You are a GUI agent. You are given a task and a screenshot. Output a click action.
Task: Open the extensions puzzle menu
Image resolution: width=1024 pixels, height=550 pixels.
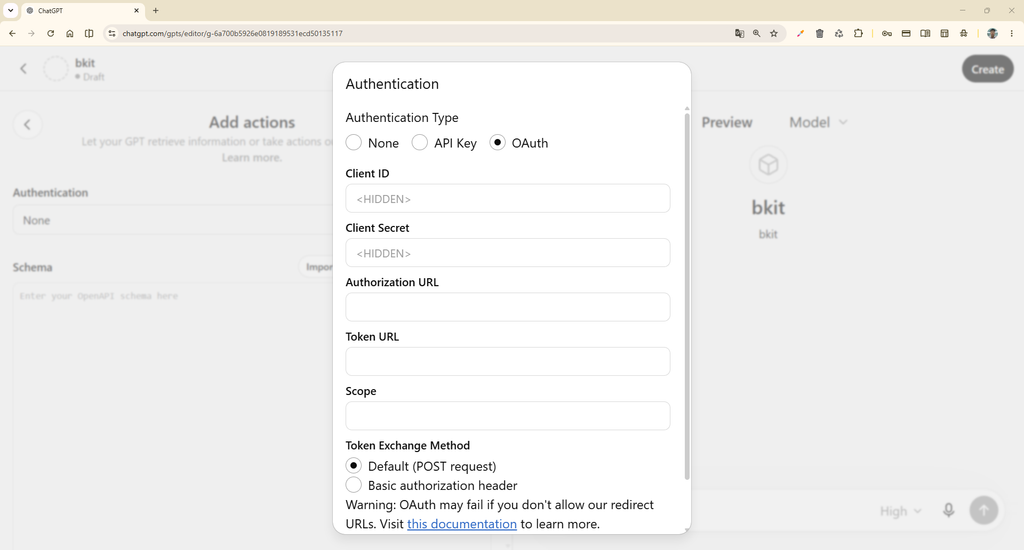(858, 33)
